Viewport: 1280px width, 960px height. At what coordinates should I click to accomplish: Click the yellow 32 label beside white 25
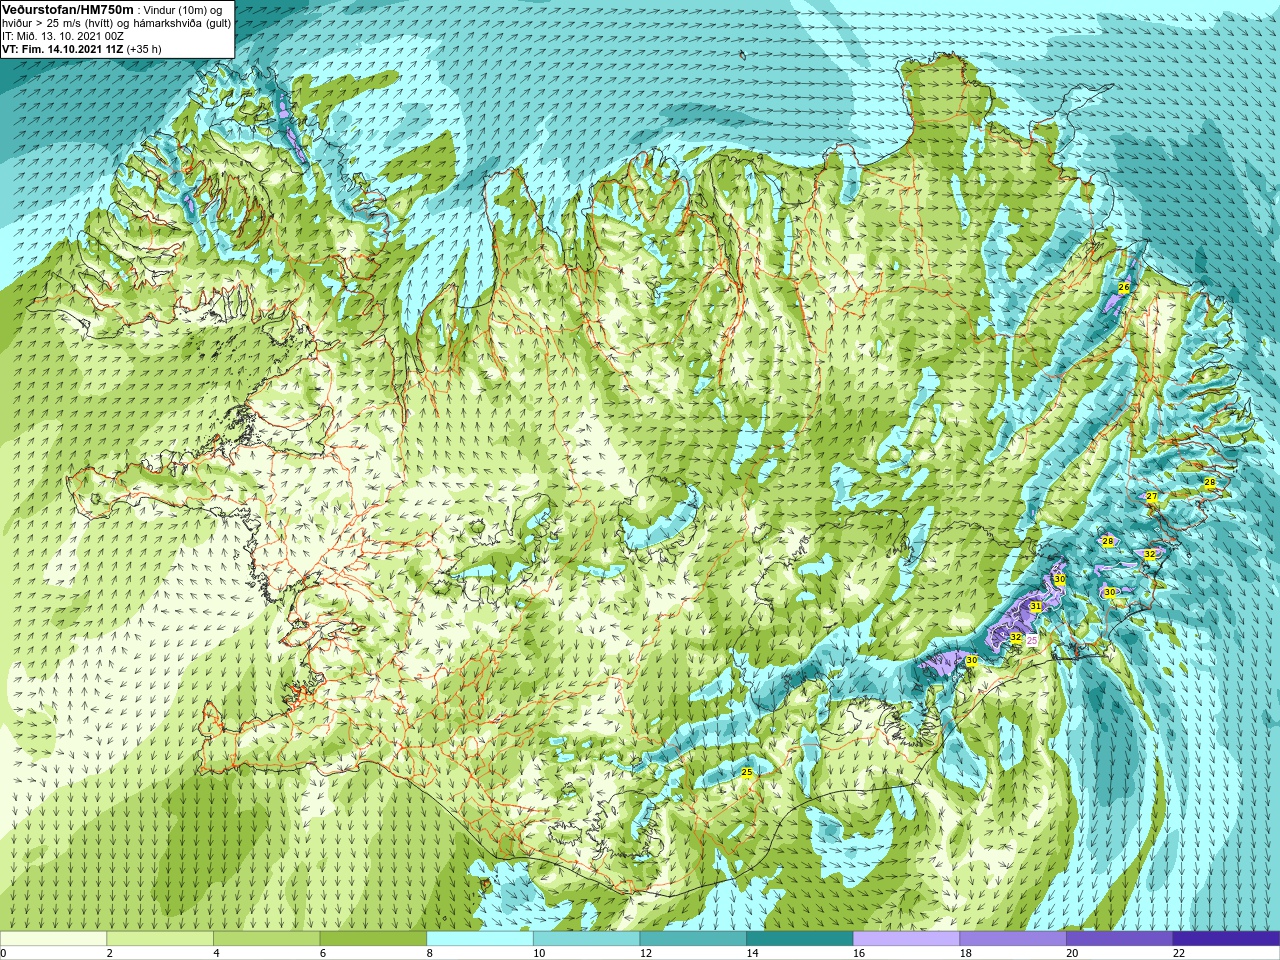1016,638
